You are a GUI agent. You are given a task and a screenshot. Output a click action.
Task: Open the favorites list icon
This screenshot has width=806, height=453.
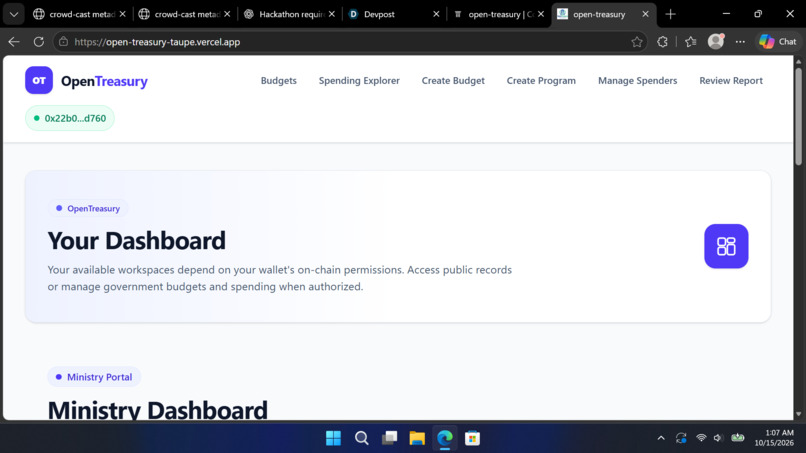click(690, 42)
